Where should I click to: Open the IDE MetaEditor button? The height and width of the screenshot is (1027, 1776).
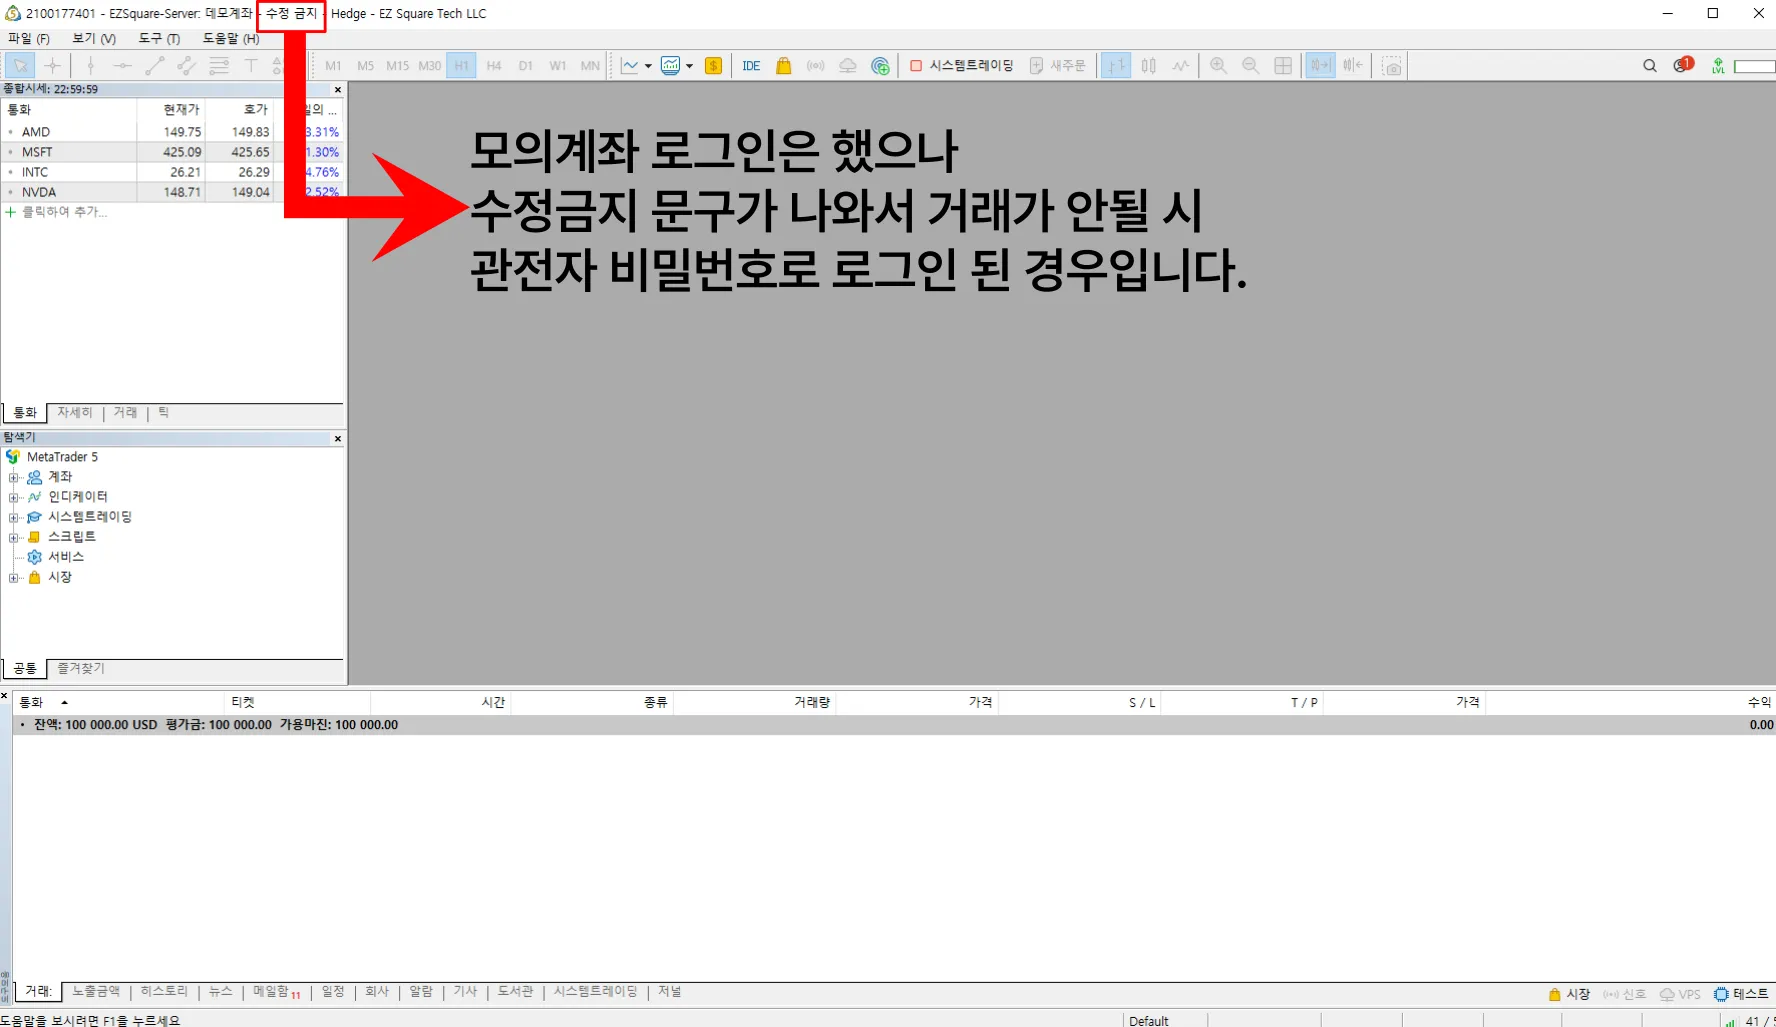coord(751,66)
